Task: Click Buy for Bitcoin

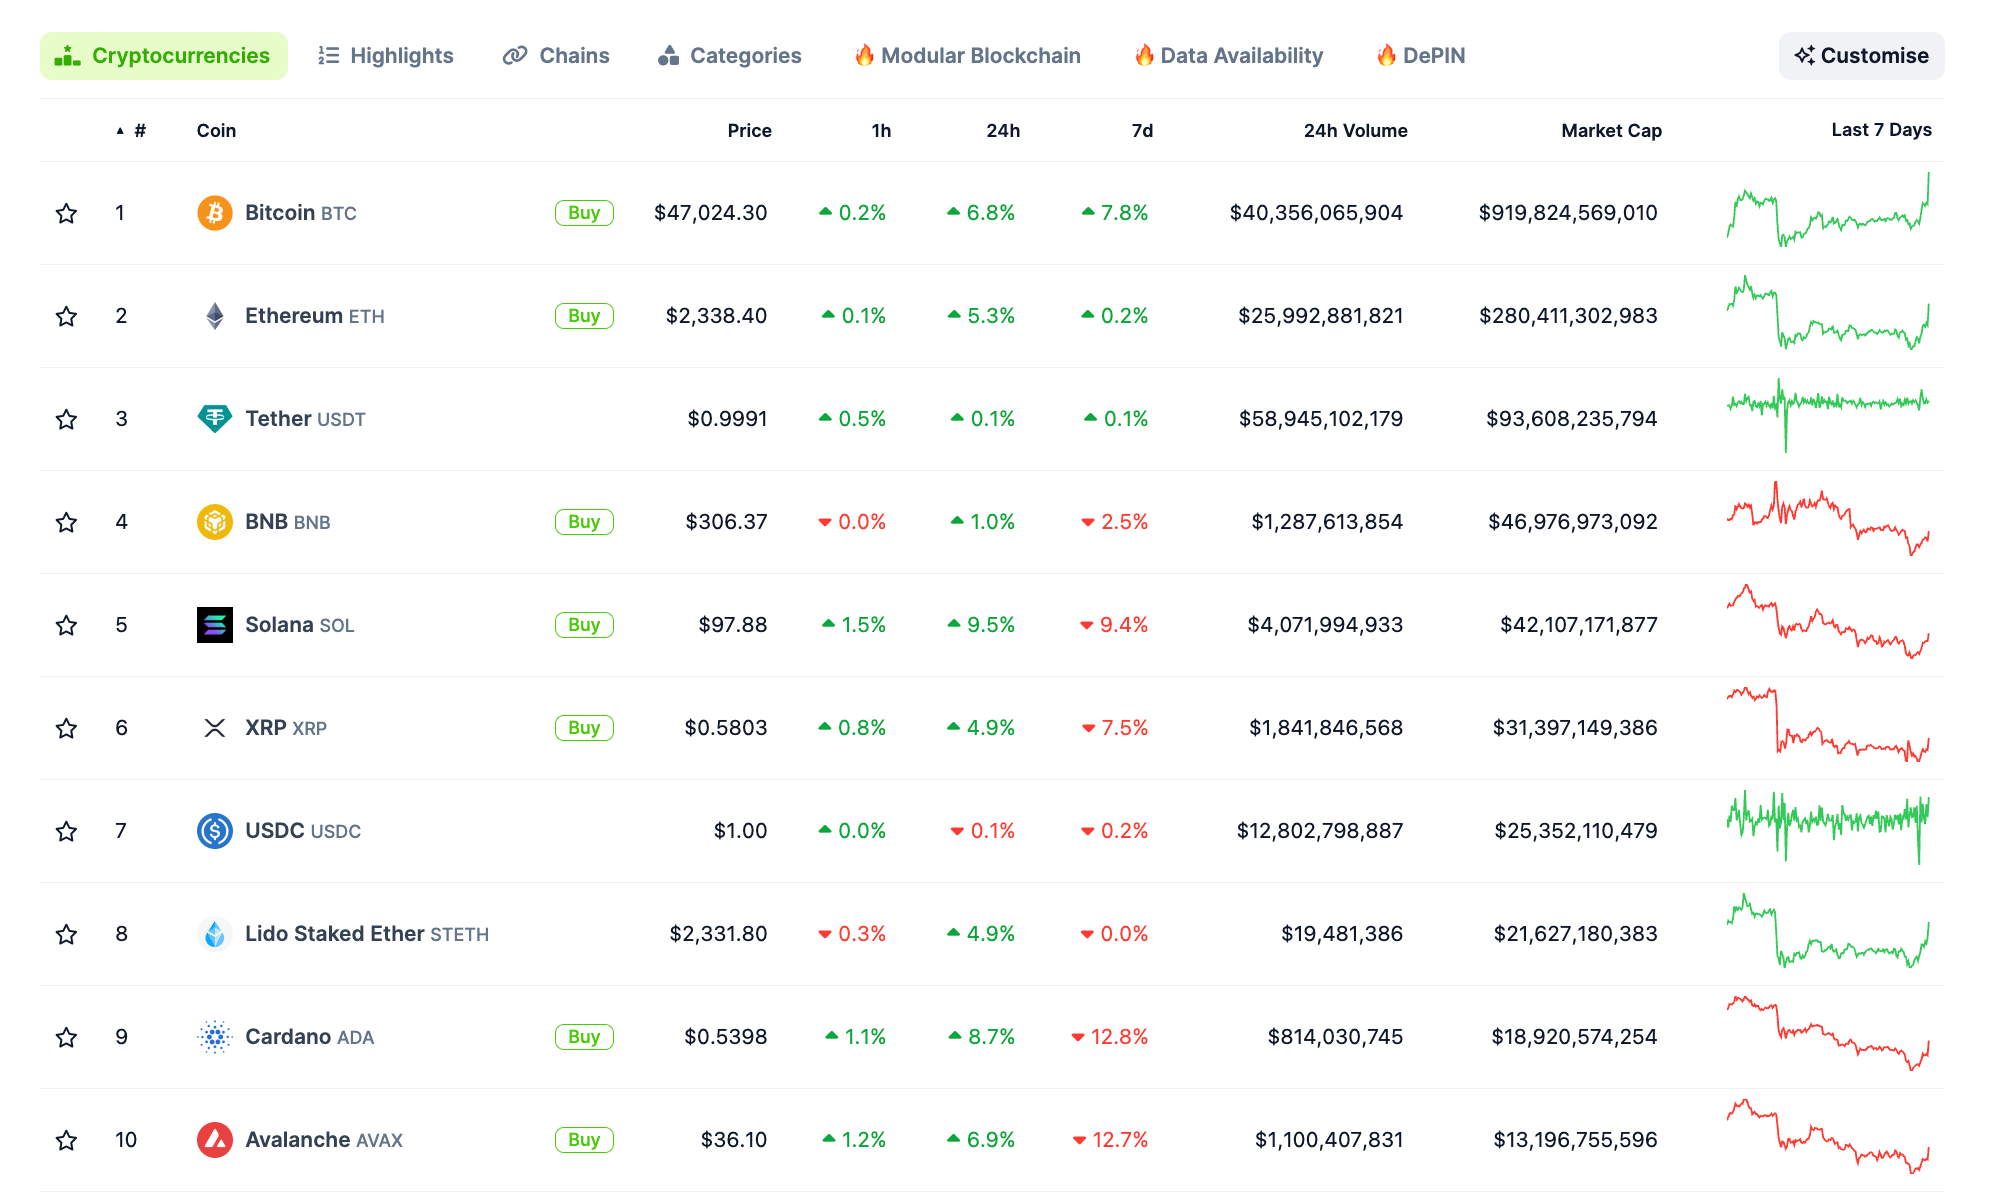Action: click(x=584, y=213)
